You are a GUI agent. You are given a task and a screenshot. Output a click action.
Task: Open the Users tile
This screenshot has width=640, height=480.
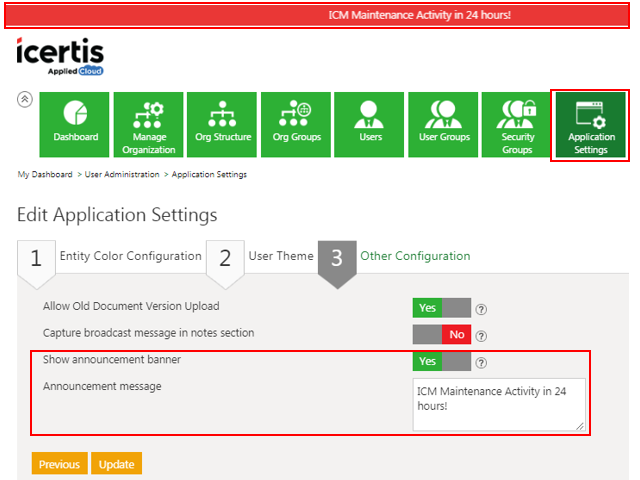370,125
